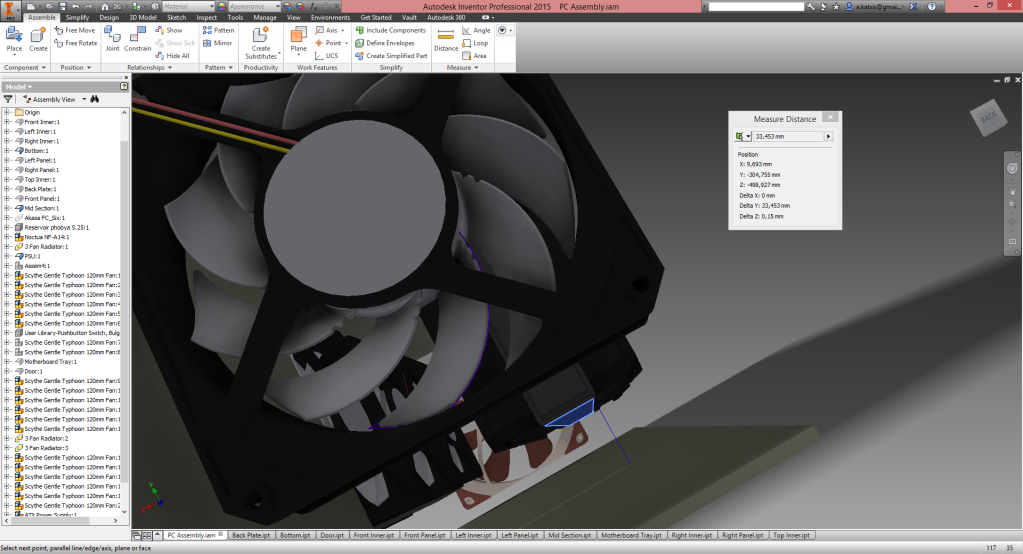Click the Undo arrow in quick access toolbar

[75, 6]
